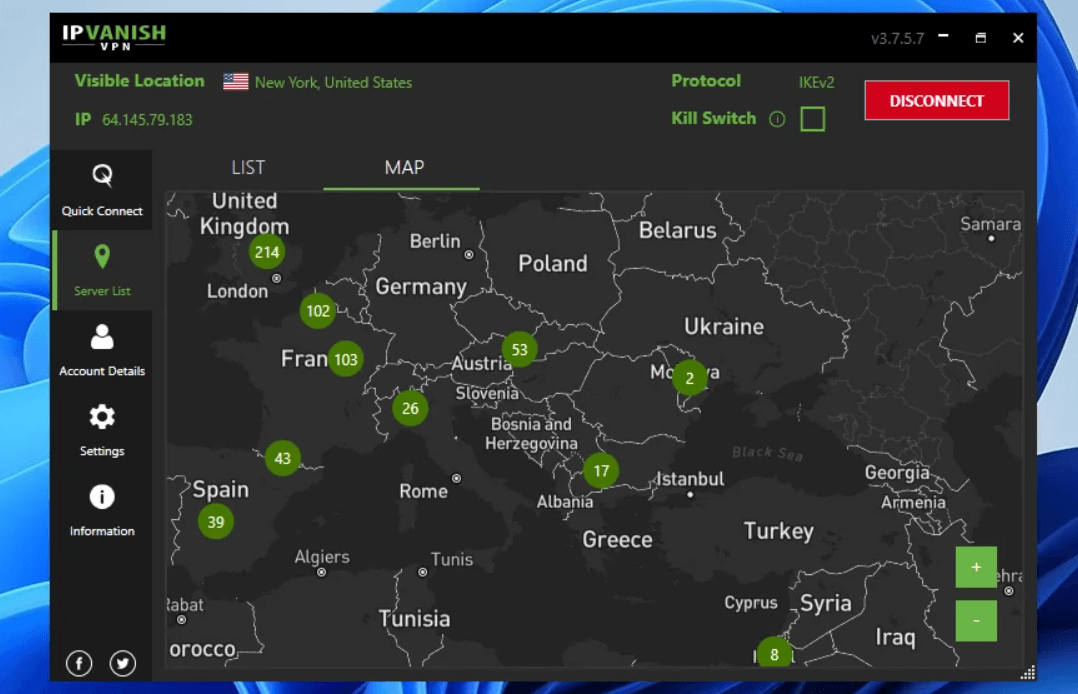1078x694 pixels.
Task: Select the MAP tab
Action: click(404, 168)
